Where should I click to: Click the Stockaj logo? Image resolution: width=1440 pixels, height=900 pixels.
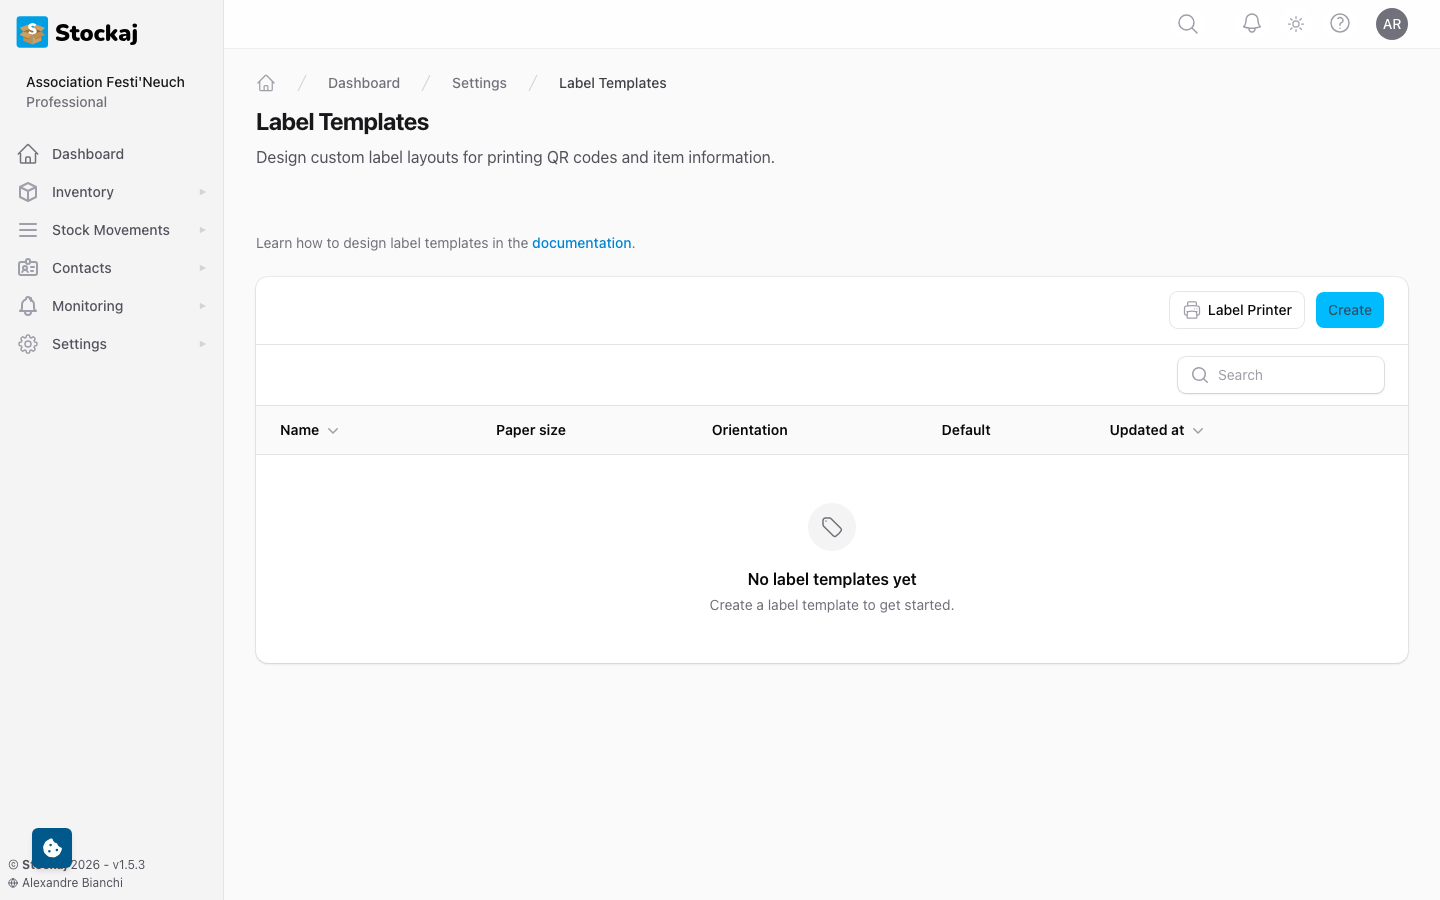point(78,32)
